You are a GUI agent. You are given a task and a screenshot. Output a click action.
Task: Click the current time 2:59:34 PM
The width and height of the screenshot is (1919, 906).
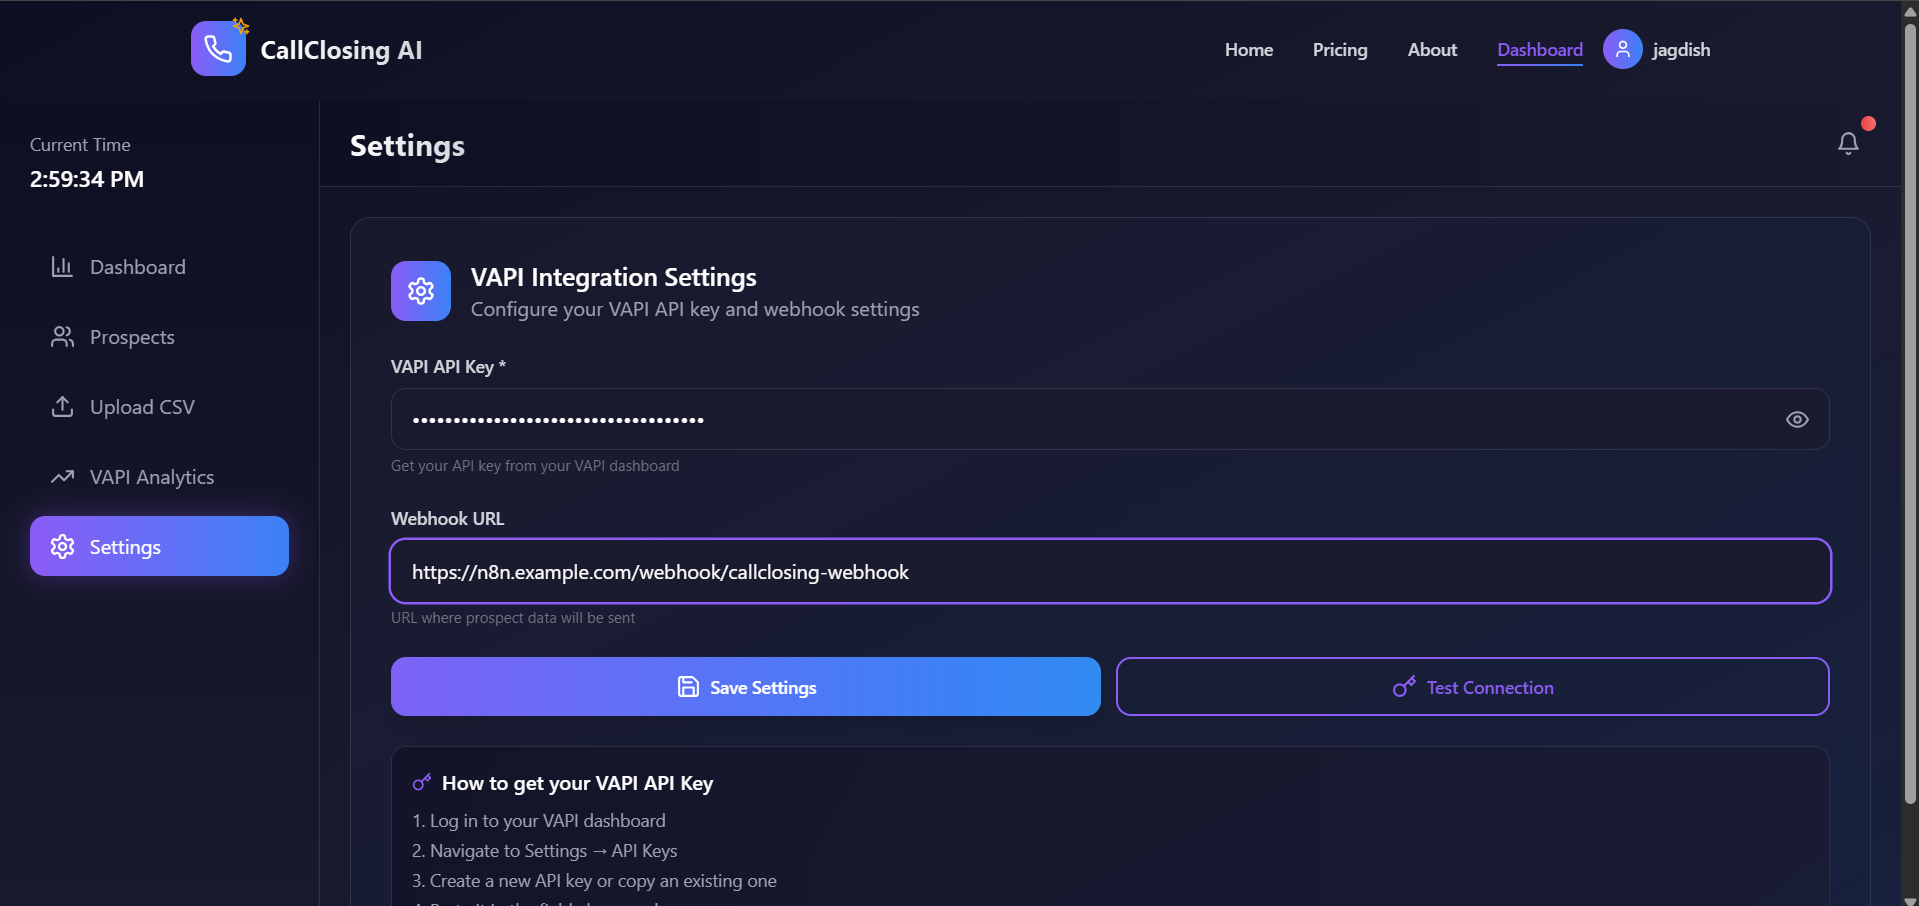(87, 179)
